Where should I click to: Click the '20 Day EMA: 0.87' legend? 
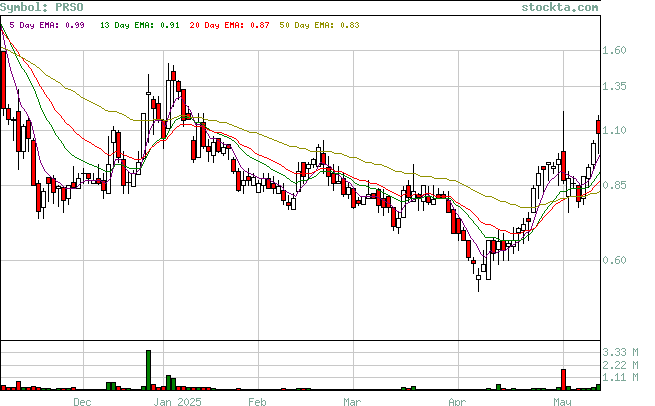coord(229,25)
